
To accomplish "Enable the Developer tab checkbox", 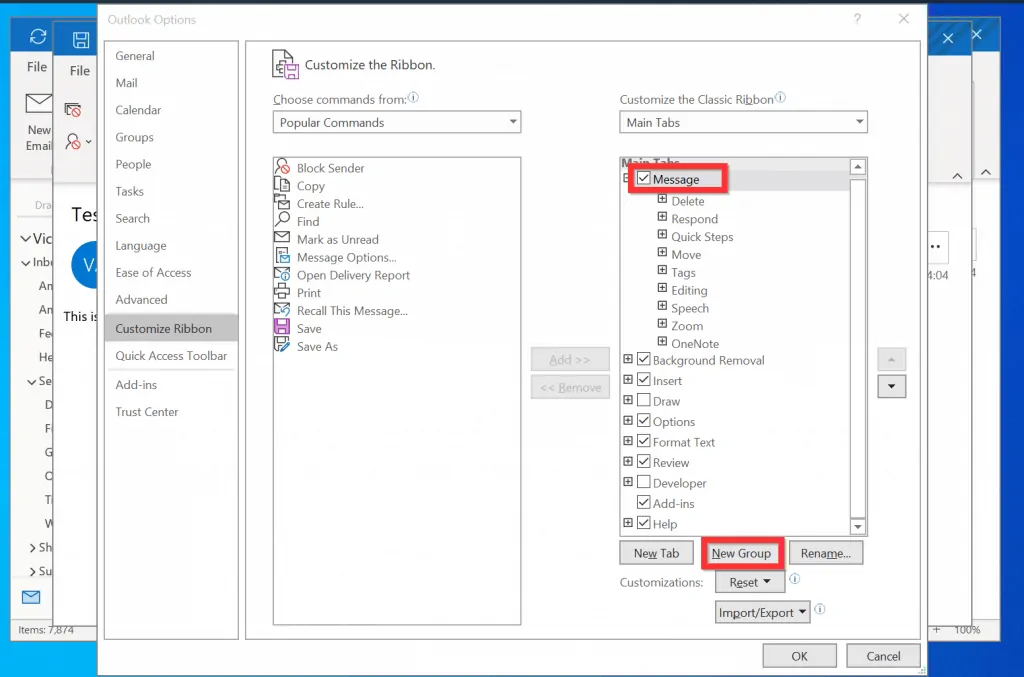I will coord(644,482).
